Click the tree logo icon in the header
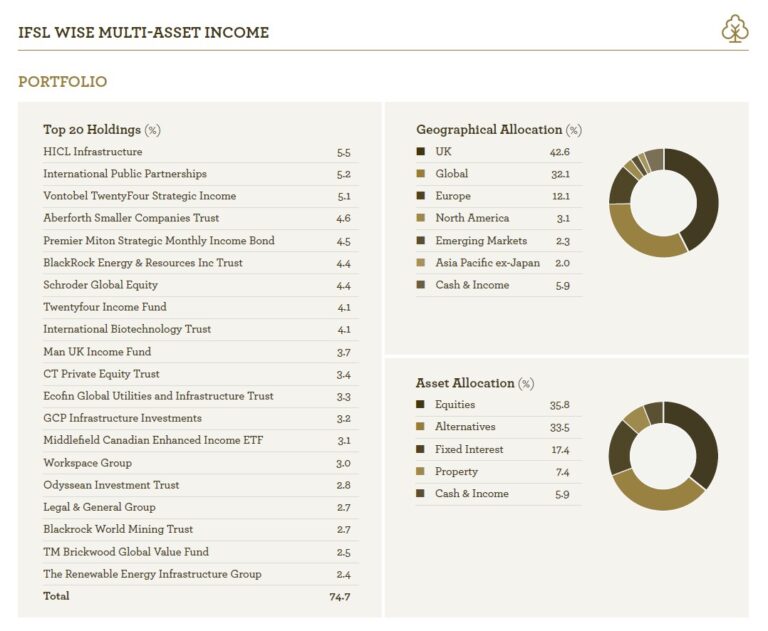Viewport: 768px width, 631px height. point(735,30)
